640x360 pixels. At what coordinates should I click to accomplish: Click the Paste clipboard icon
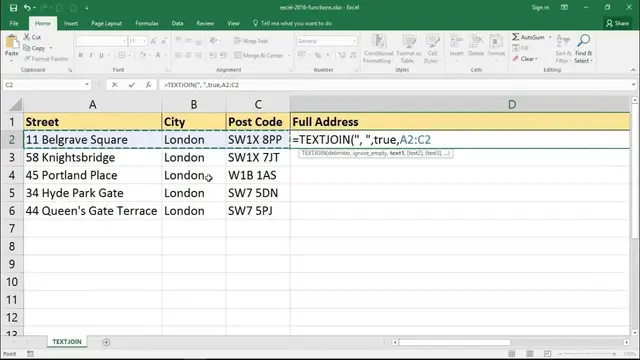[11, 42]
